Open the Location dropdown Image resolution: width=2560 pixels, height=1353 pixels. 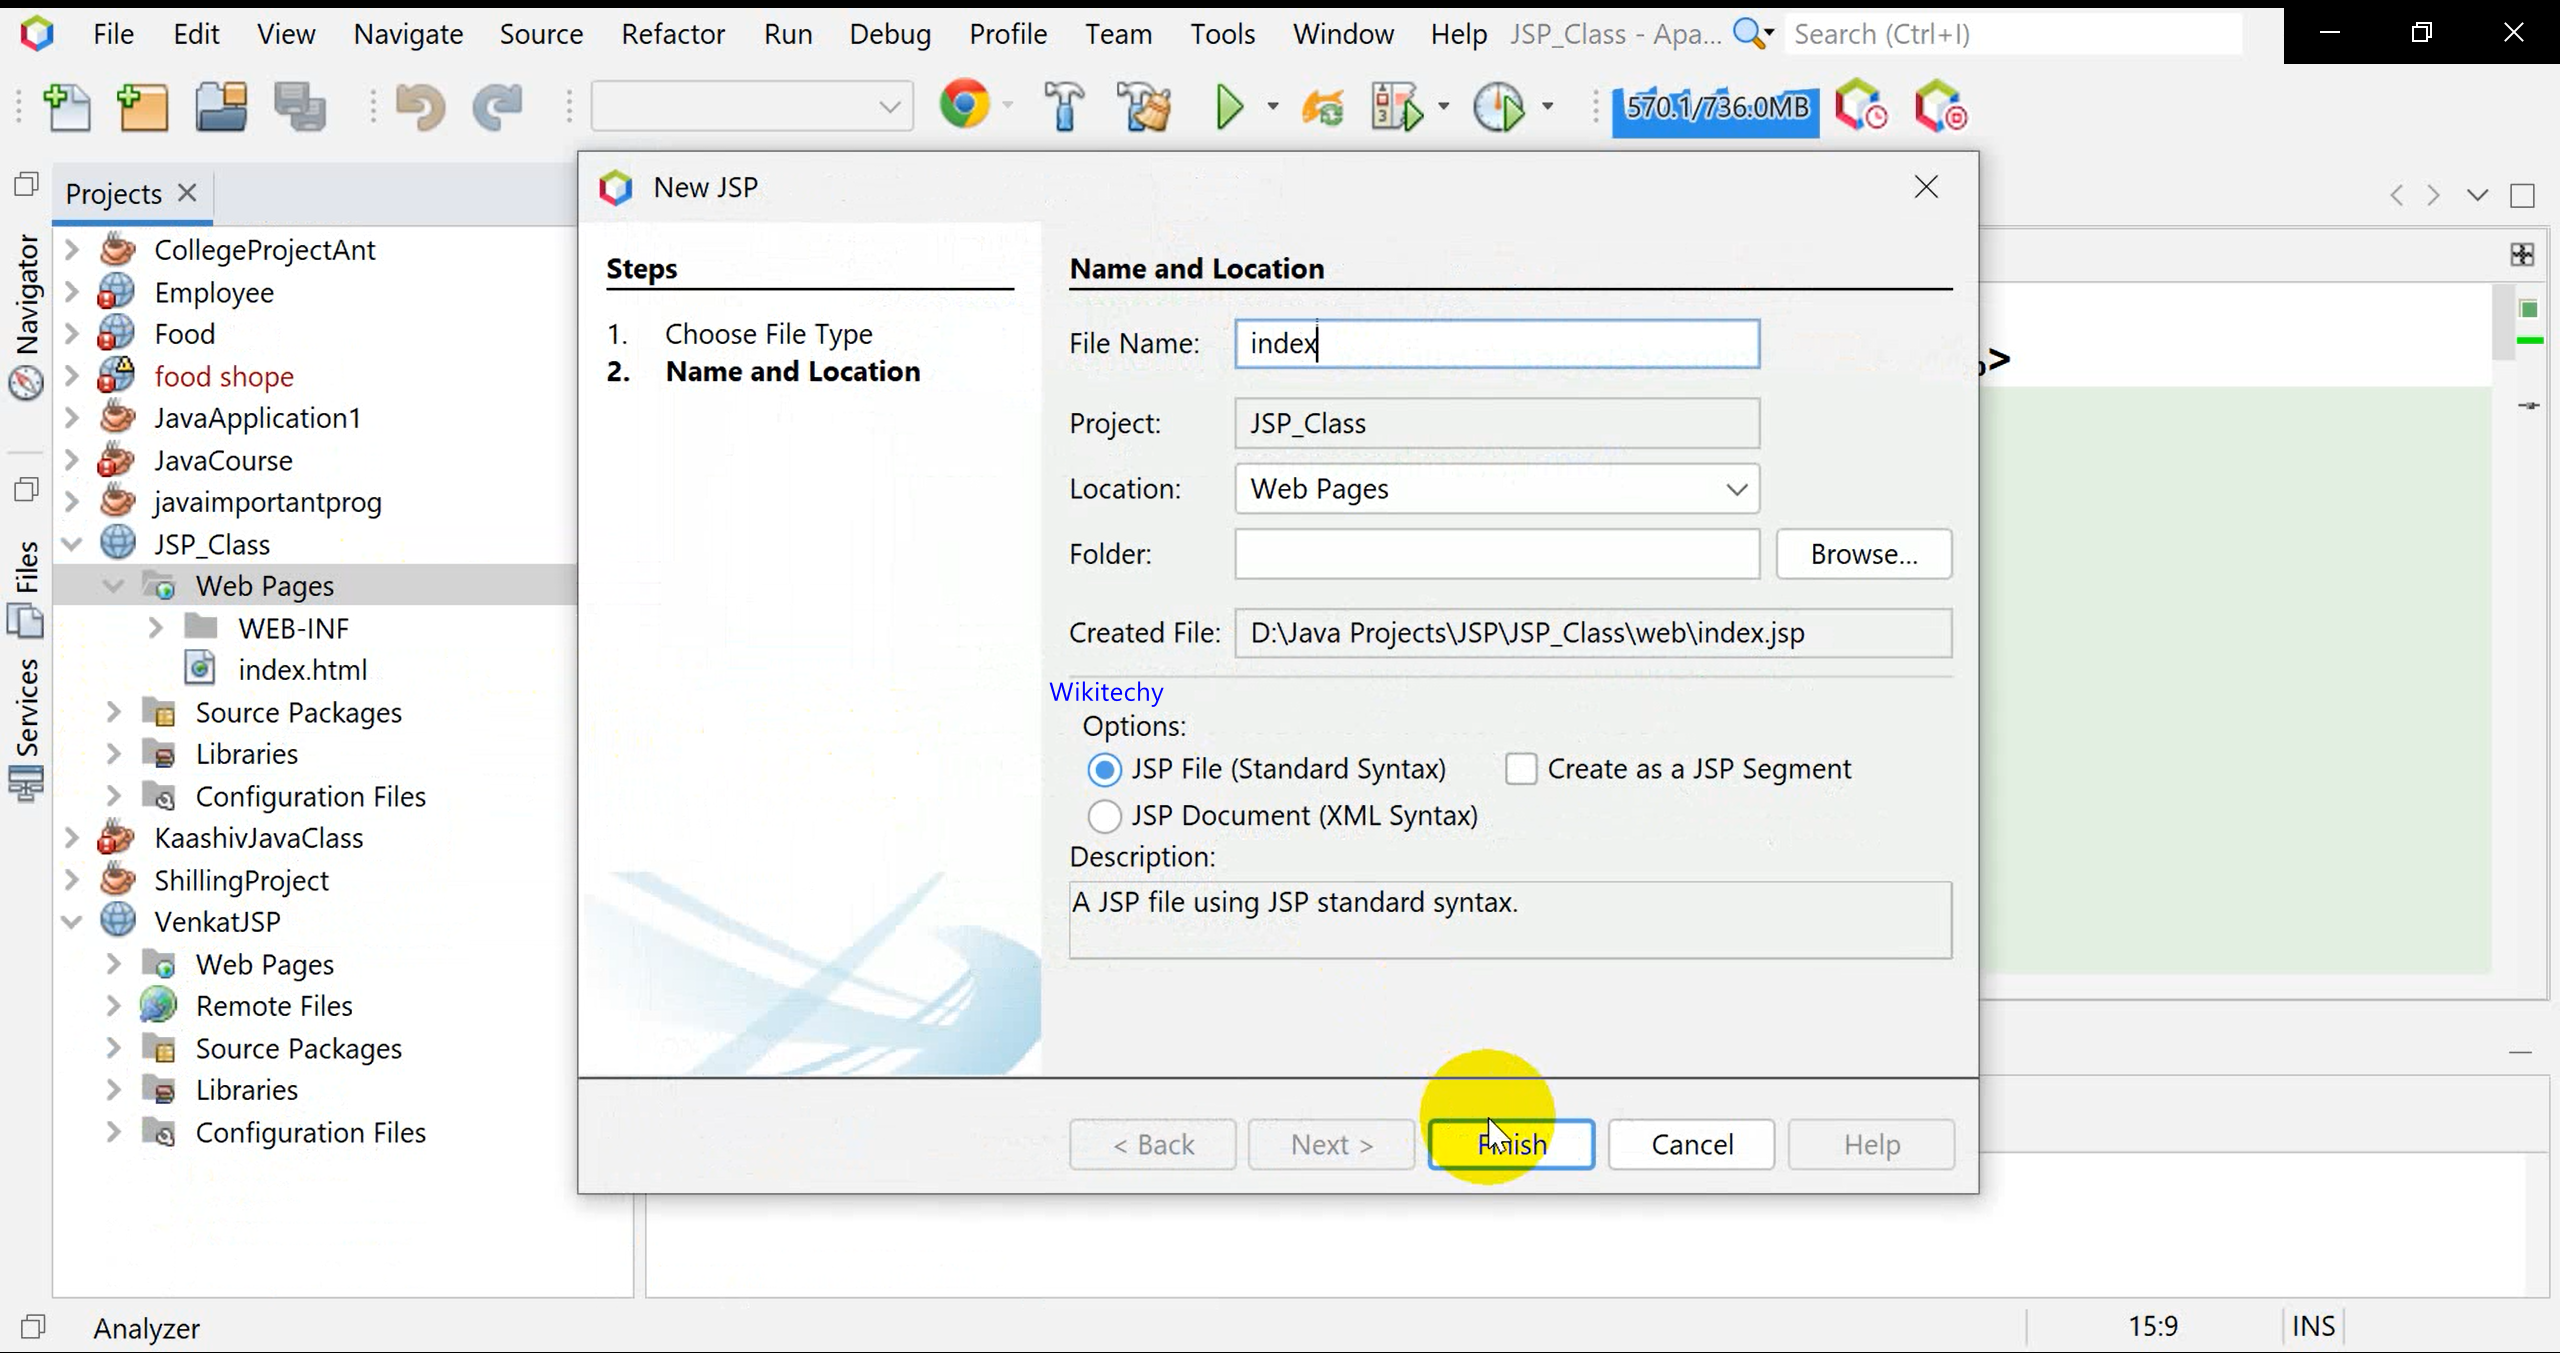point(1736,489)
